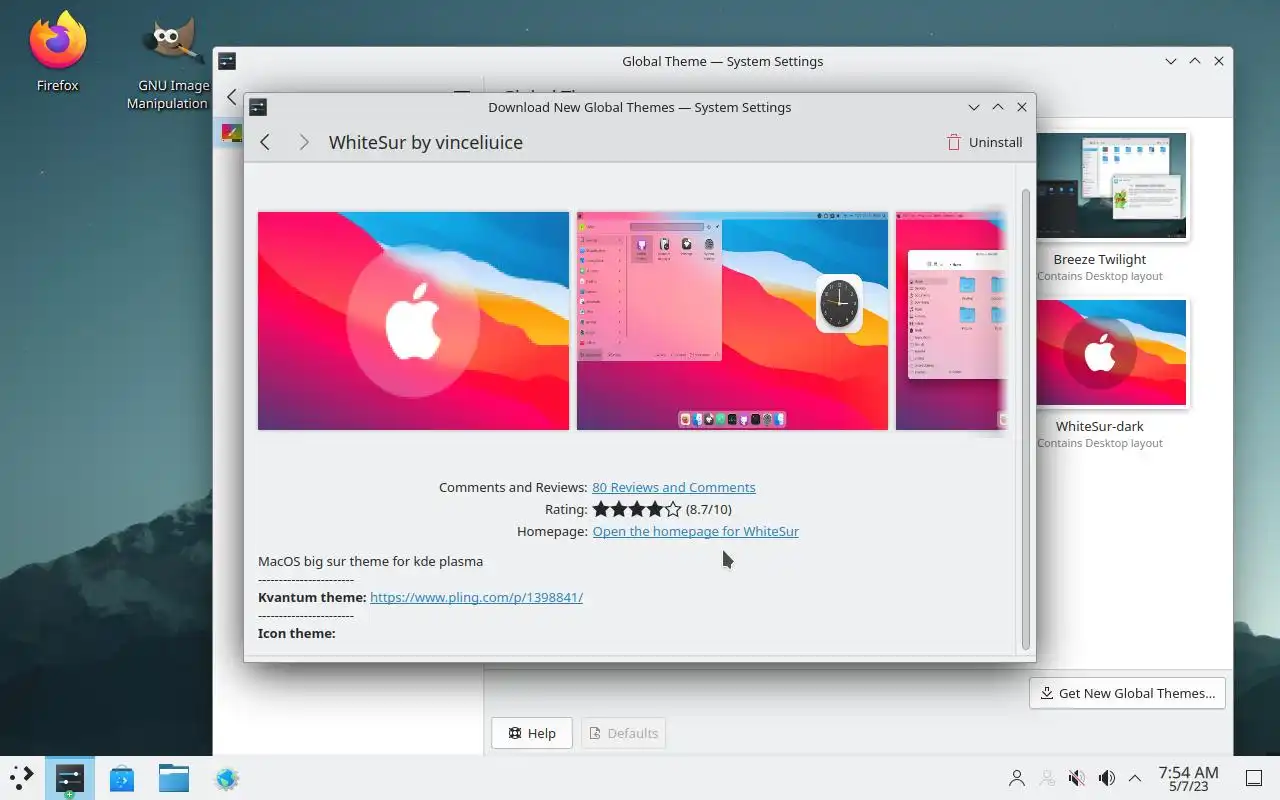The width and height of the screenshot is (1280, 800).
Task: Select the WhiteSur-dark global theme
Action: coord(1099,375)
